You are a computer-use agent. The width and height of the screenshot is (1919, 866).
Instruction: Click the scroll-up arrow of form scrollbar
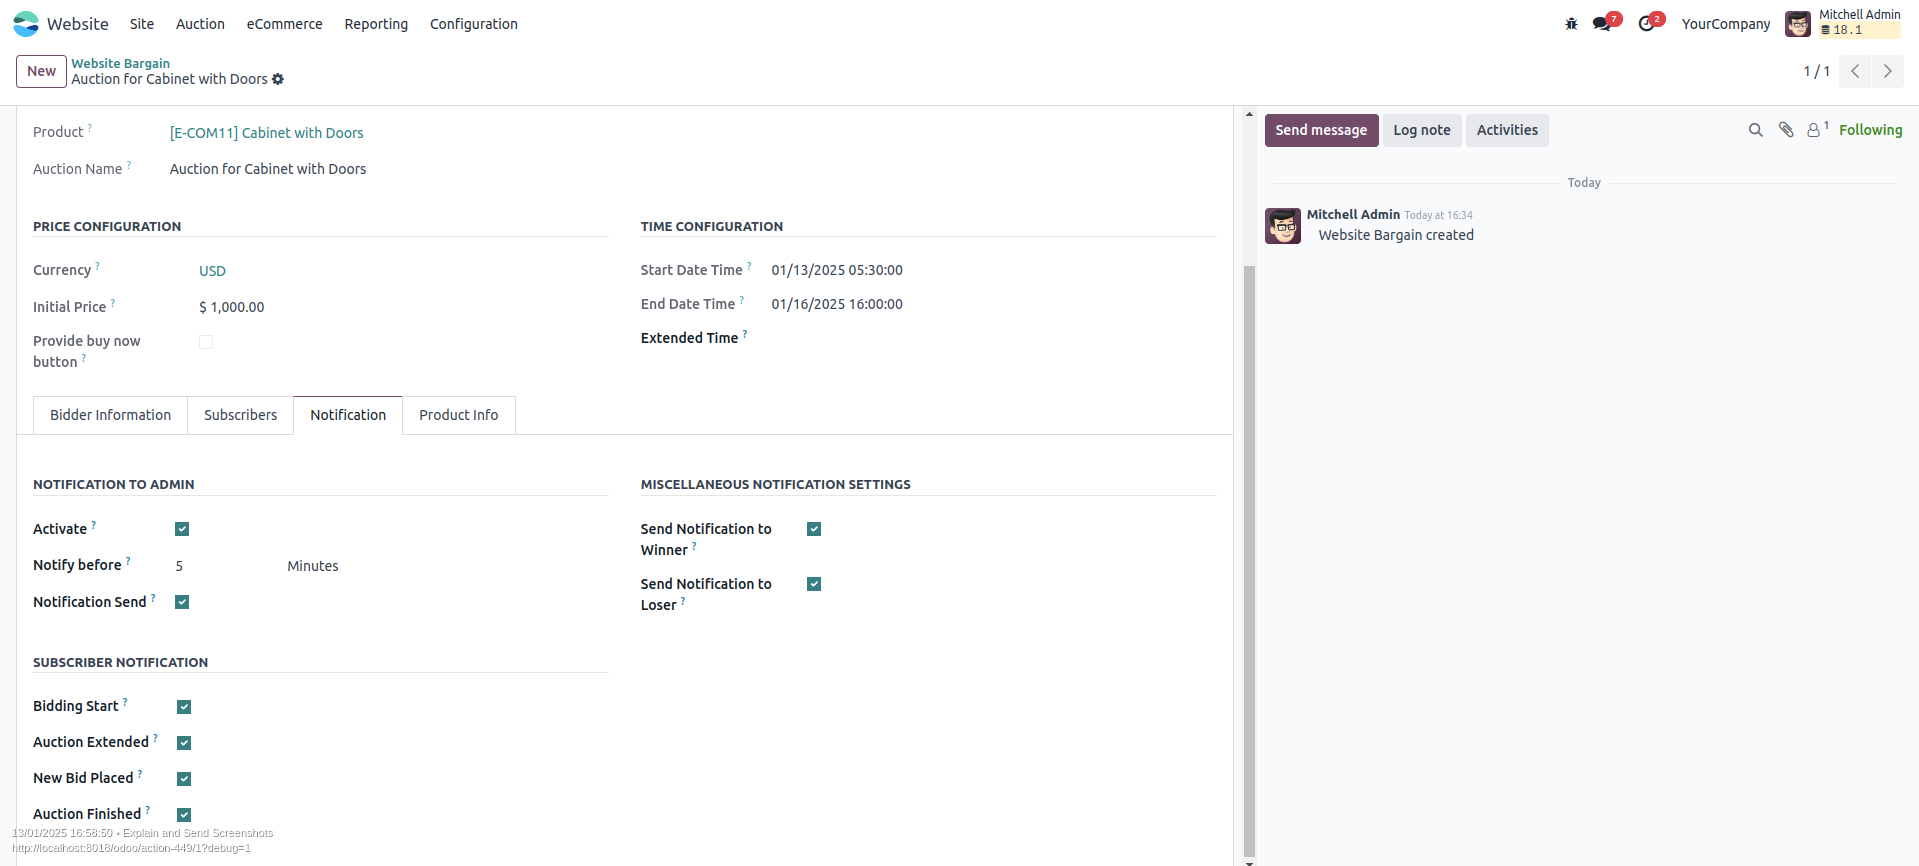pos(1249,114)
